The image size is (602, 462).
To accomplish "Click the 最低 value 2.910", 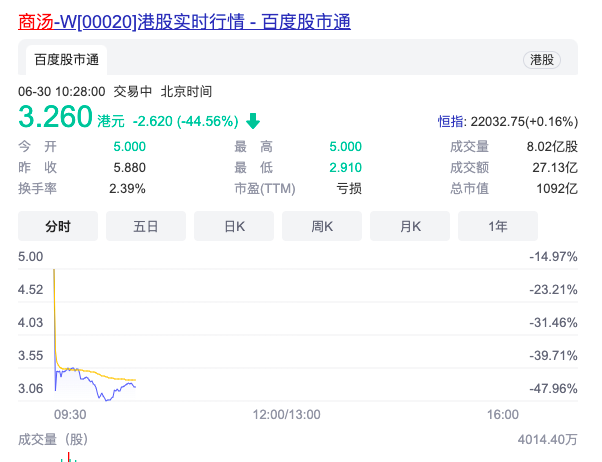I will [x=346, y=167].
